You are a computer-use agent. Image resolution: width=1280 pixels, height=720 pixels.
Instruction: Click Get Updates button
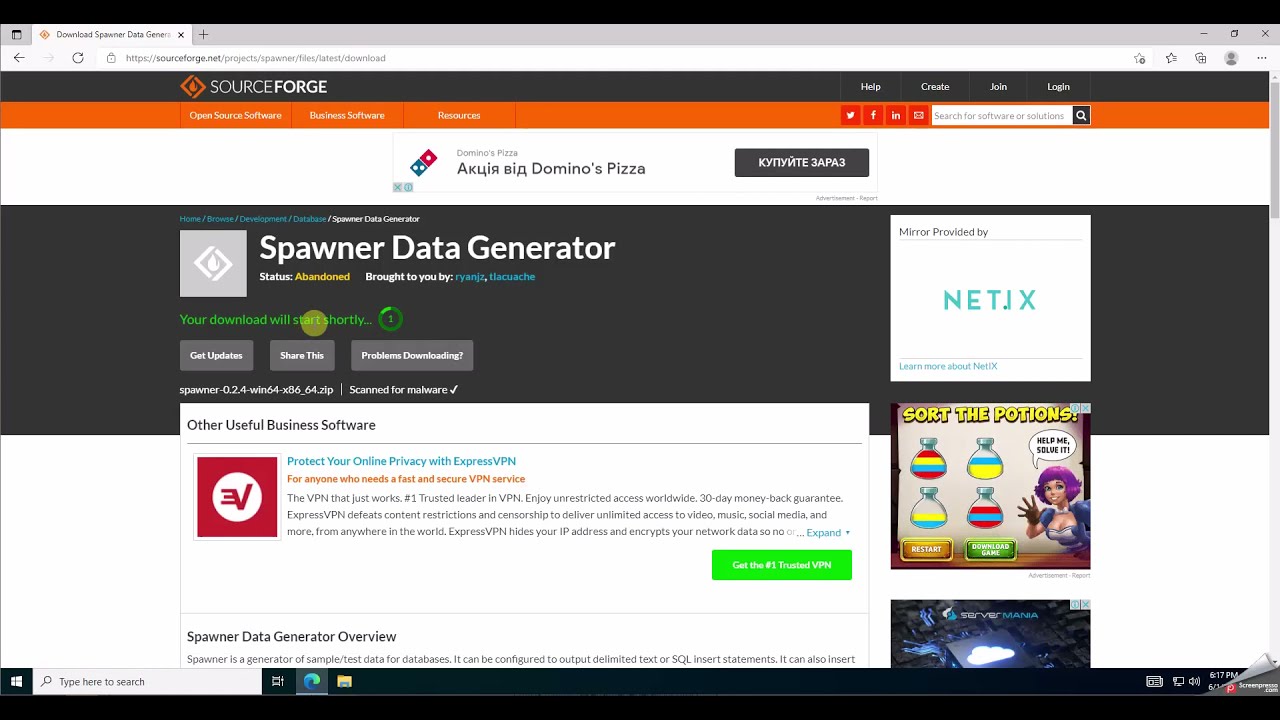point(216,355)
